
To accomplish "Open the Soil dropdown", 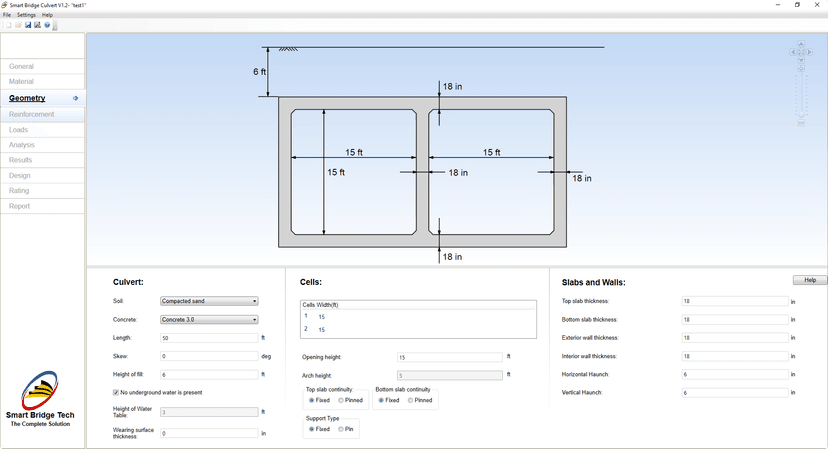I will [209, 301].
